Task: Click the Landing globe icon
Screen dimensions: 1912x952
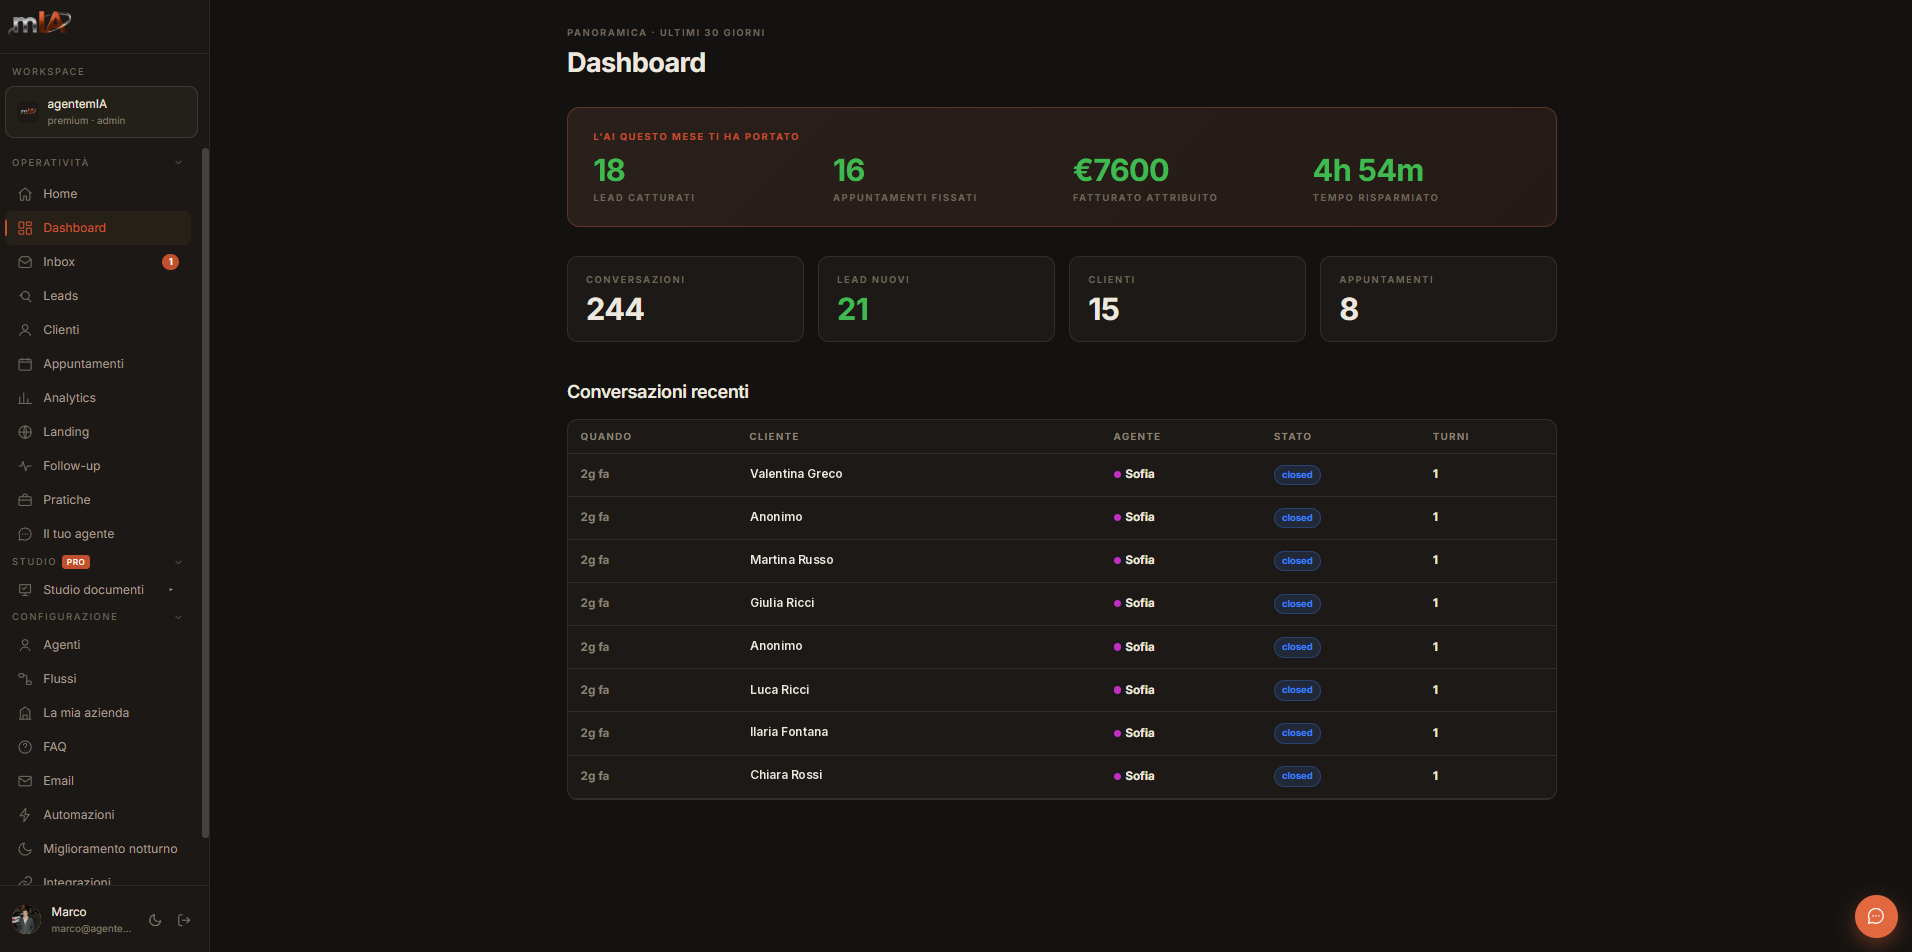Action: click(x=25, y=432)
